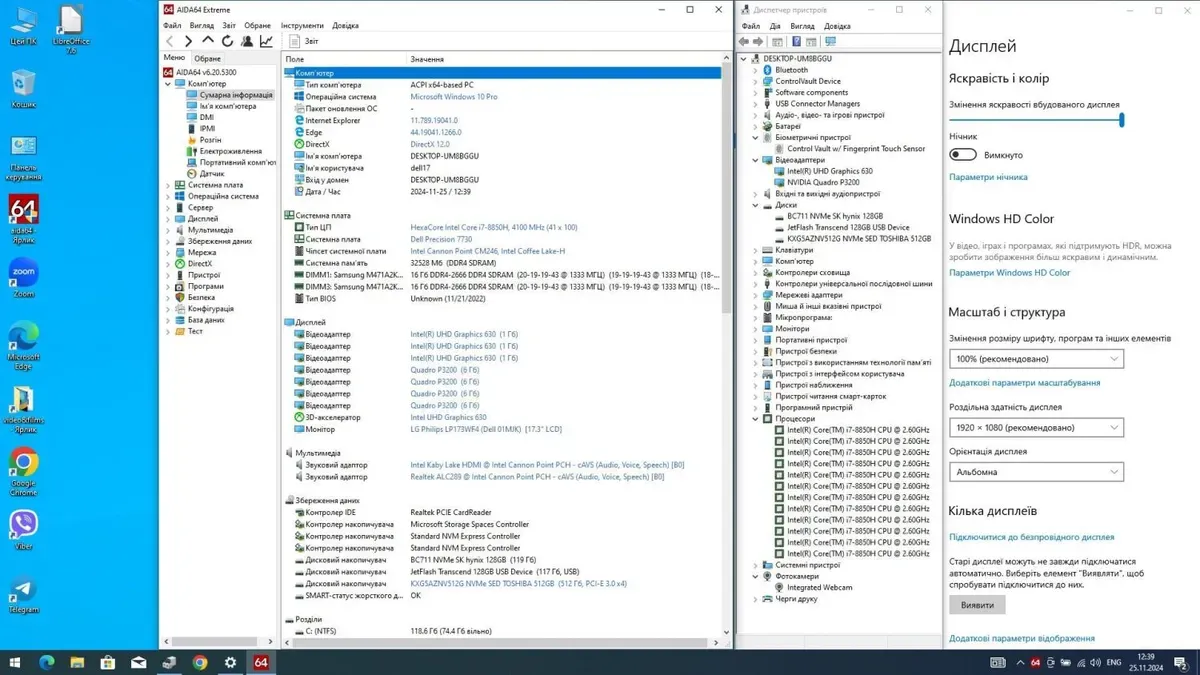The image size is (1200, 675).
Task: Open the 1920 × 1080 resolution dropdown
Action: [1036, 427]
